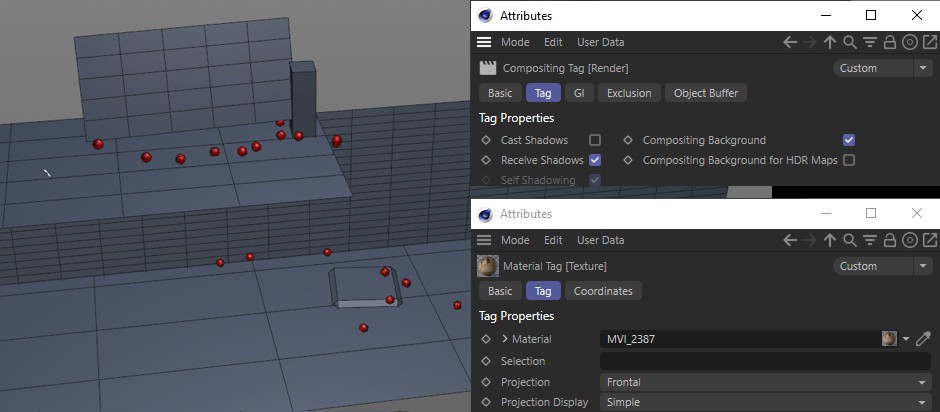
Task: Click the empty Selection input field
Action: click(766, 361)
